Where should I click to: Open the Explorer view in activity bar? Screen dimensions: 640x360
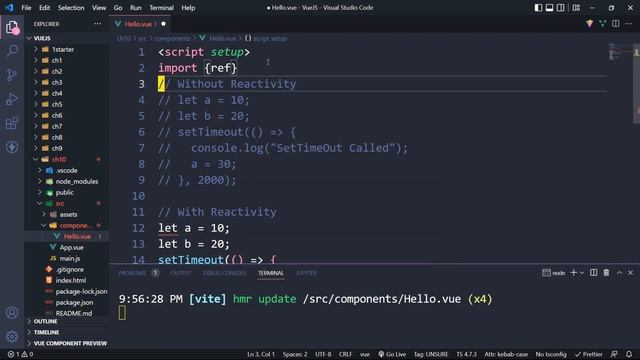pos(12,27)
